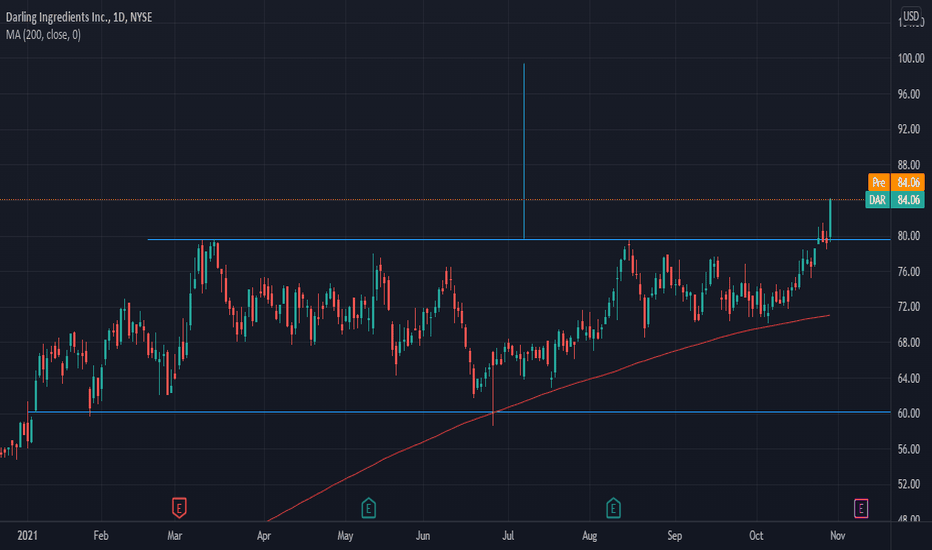Screen dimensions: 932x550
Task: Click the 96.00 price axis label
Action: click(909, 94)
